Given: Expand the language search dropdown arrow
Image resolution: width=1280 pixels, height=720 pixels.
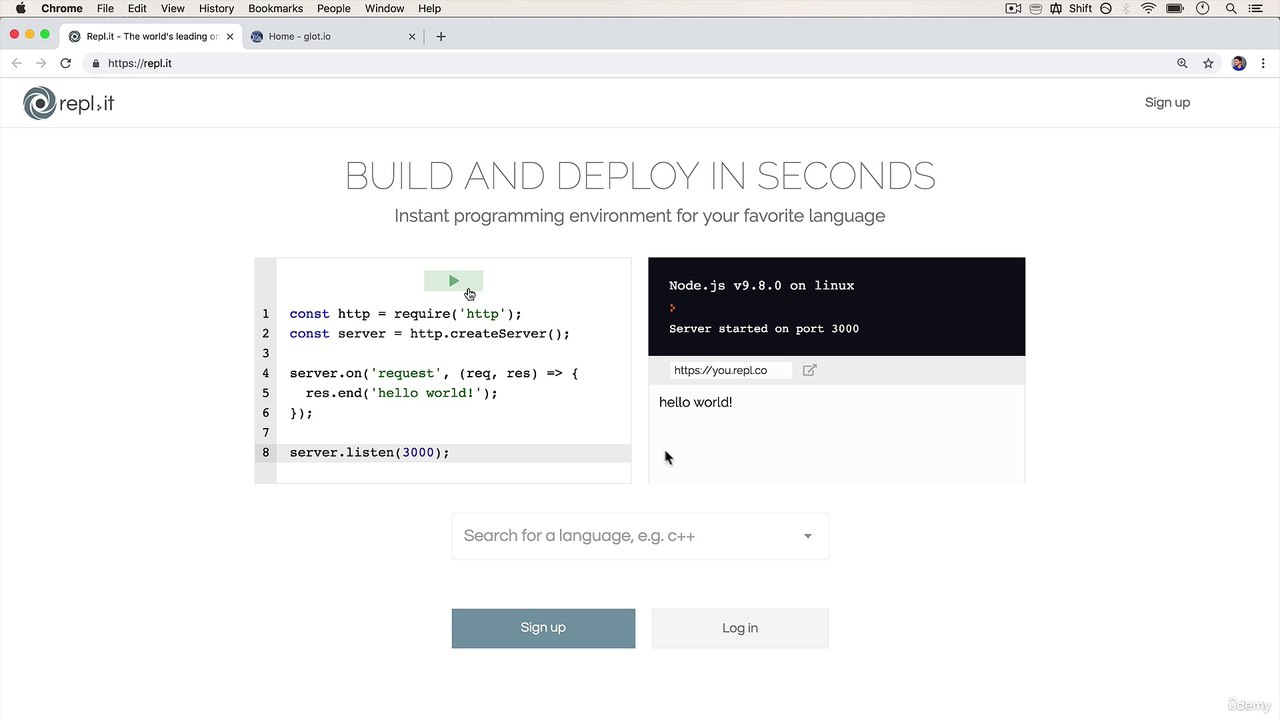Looking at the screenshot, I should 807,536.
